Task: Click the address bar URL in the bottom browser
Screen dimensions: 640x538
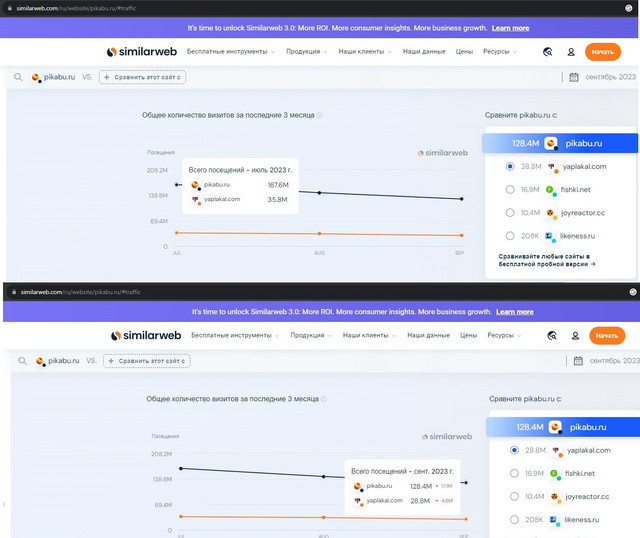Action: (x=80, y=292)
